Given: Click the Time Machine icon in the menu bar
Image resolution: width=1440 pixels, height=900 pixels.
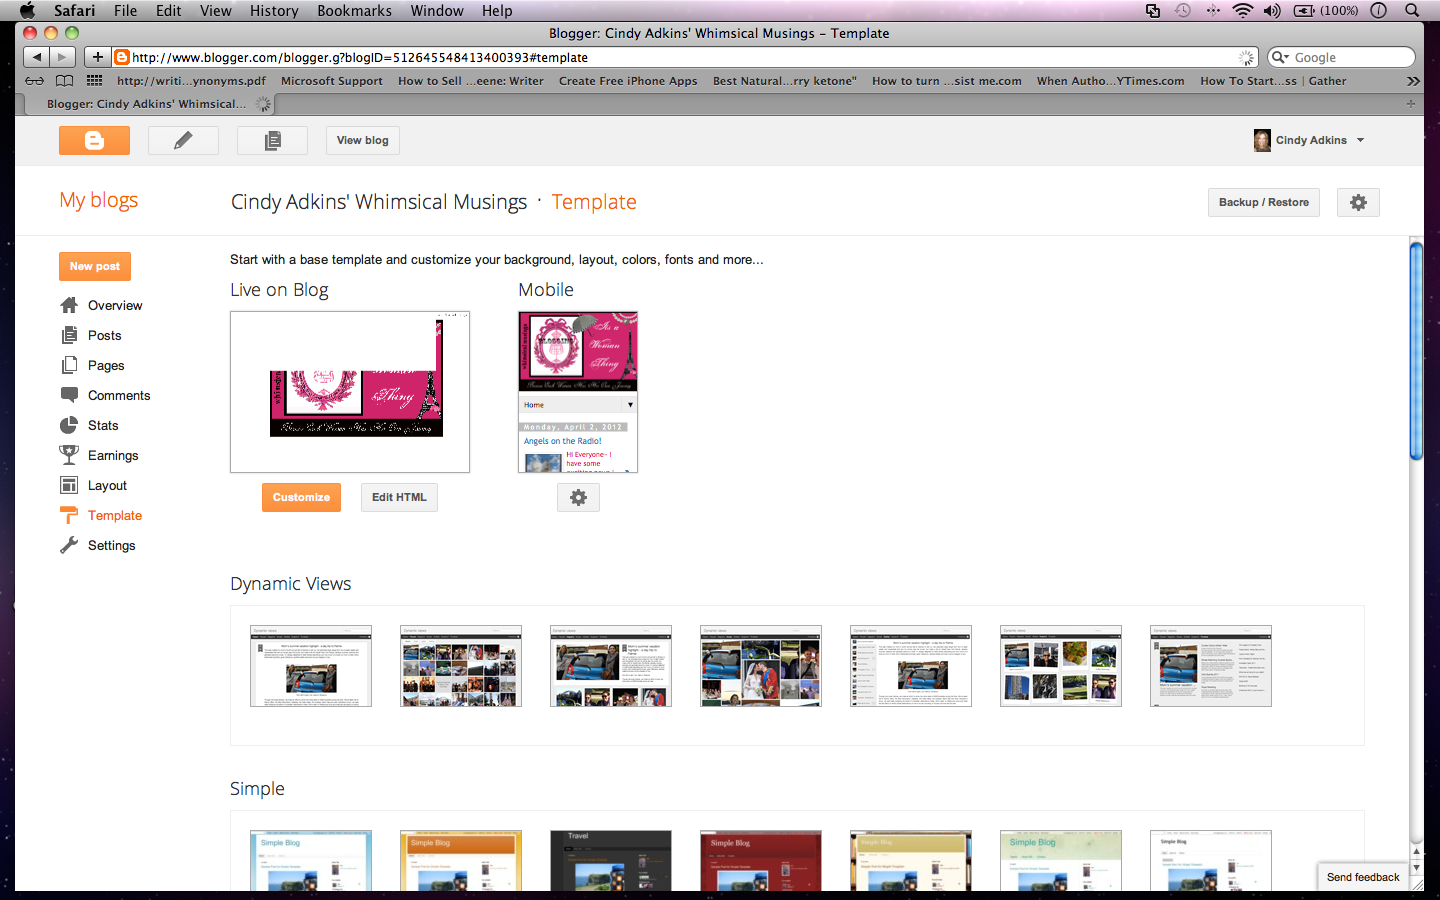Looking at the screenshot, I should tap(1183, 11).
